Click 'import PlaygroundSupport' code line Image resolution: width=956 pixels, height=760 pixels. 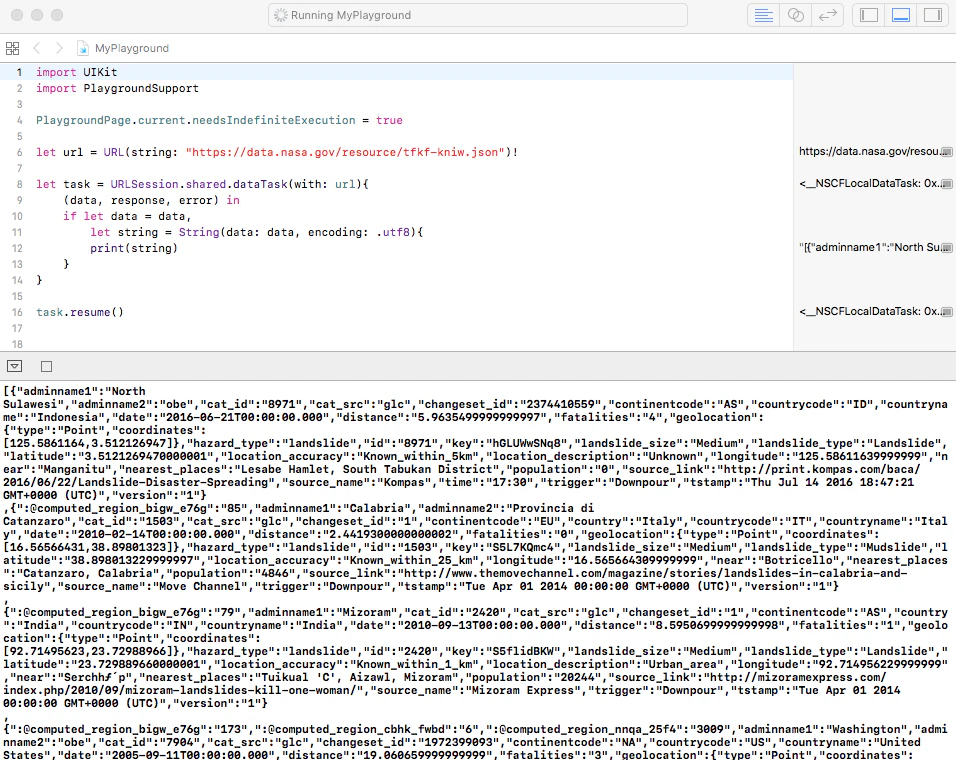[x=117, y=88]
